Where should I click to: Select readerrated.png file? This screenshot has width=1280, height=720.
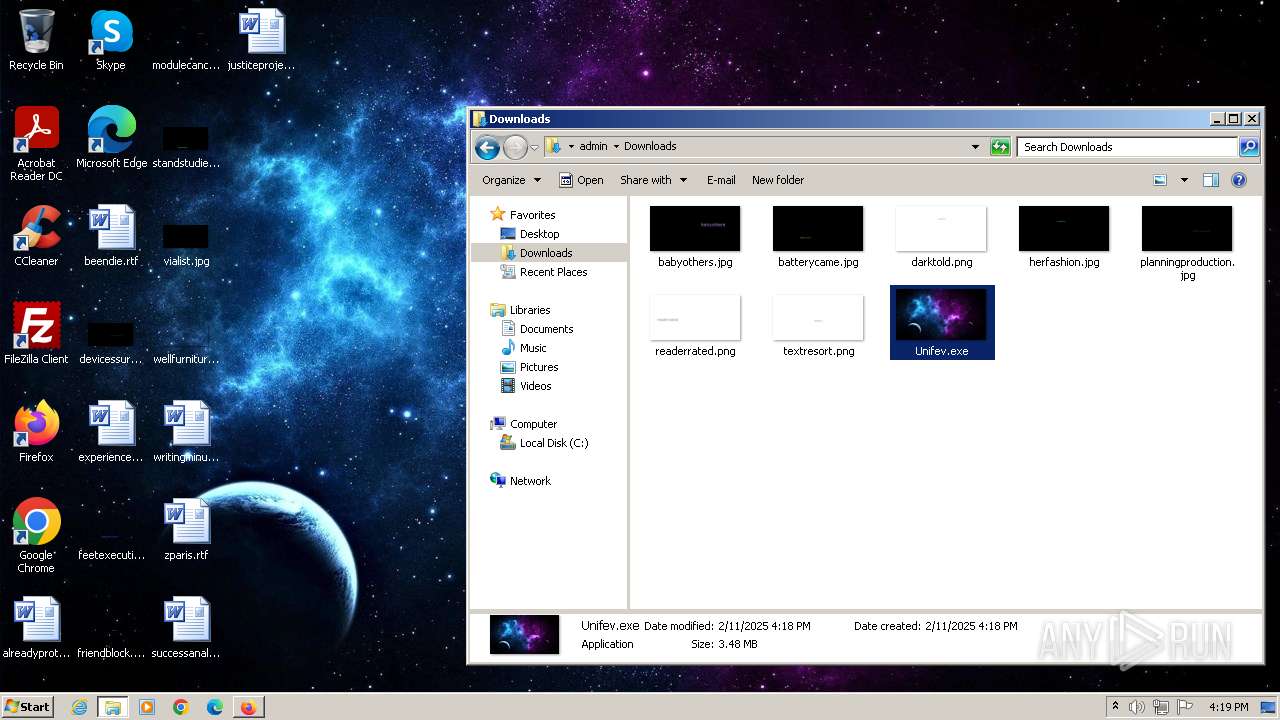[695, 326]
